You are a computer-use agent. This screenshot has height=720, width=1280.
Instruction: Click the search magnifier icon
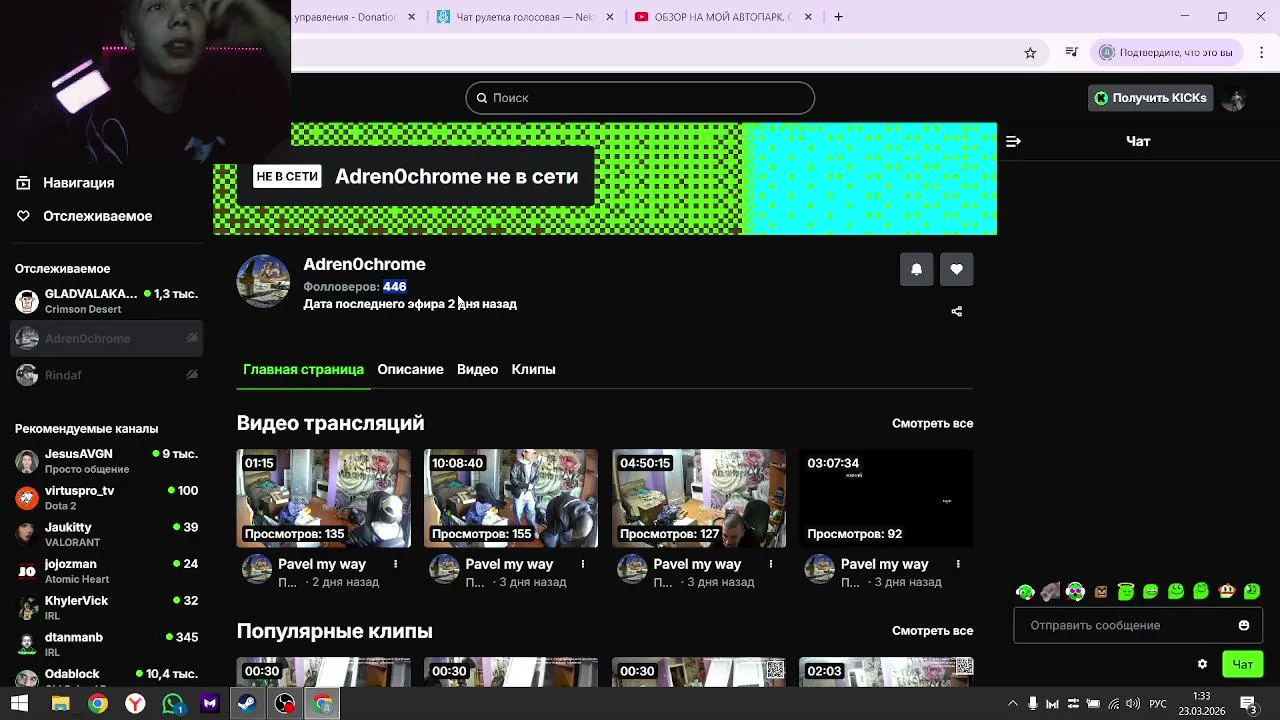point(481,98)
